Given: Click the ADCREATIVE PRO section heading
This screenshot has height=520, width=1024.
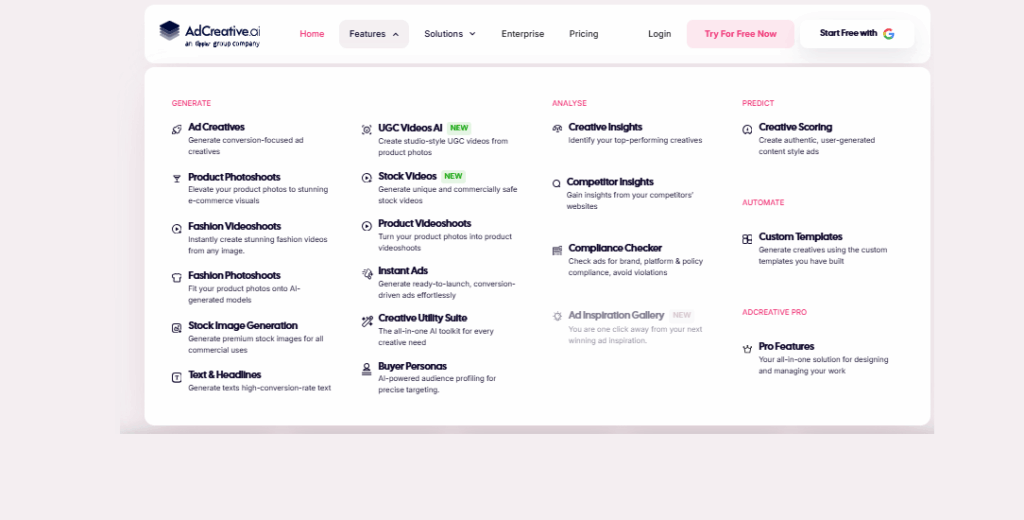Looking at the screenshot, I should point(775,312).
